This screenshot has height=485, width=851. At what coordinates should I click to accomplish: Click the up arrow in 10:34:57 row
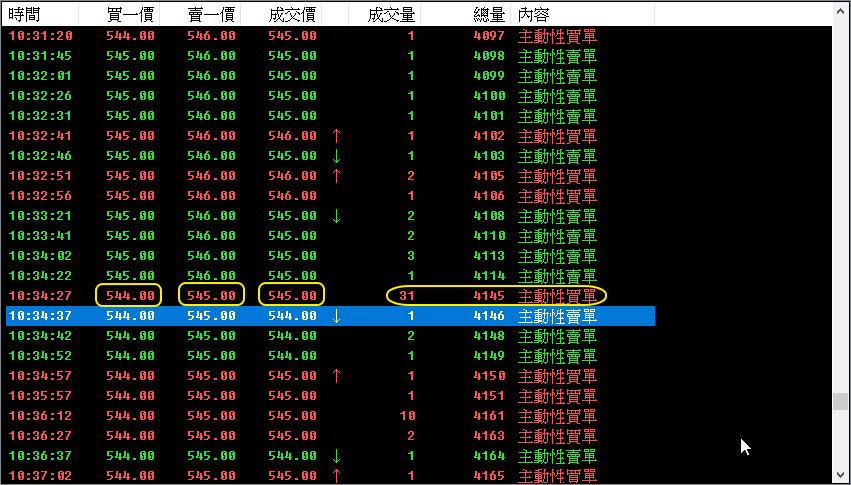pyautogui.click(x=336, y=375)
